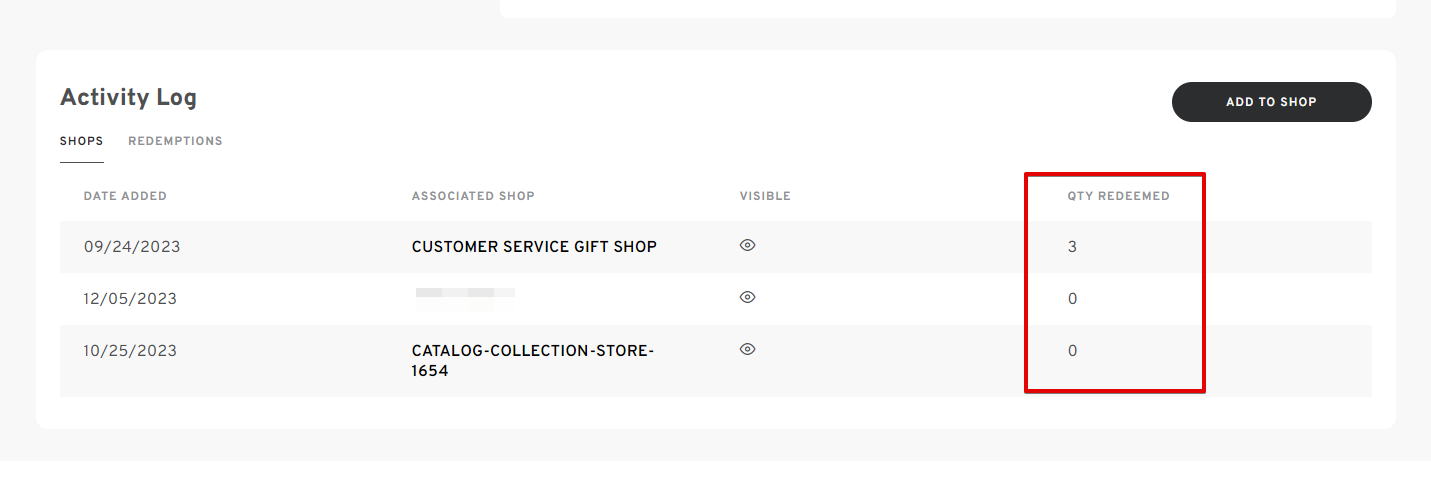Open the blurred shop name on 12/05/2023 row
This screenshot has width=1431, height=479.
click(x=465, y=294)
